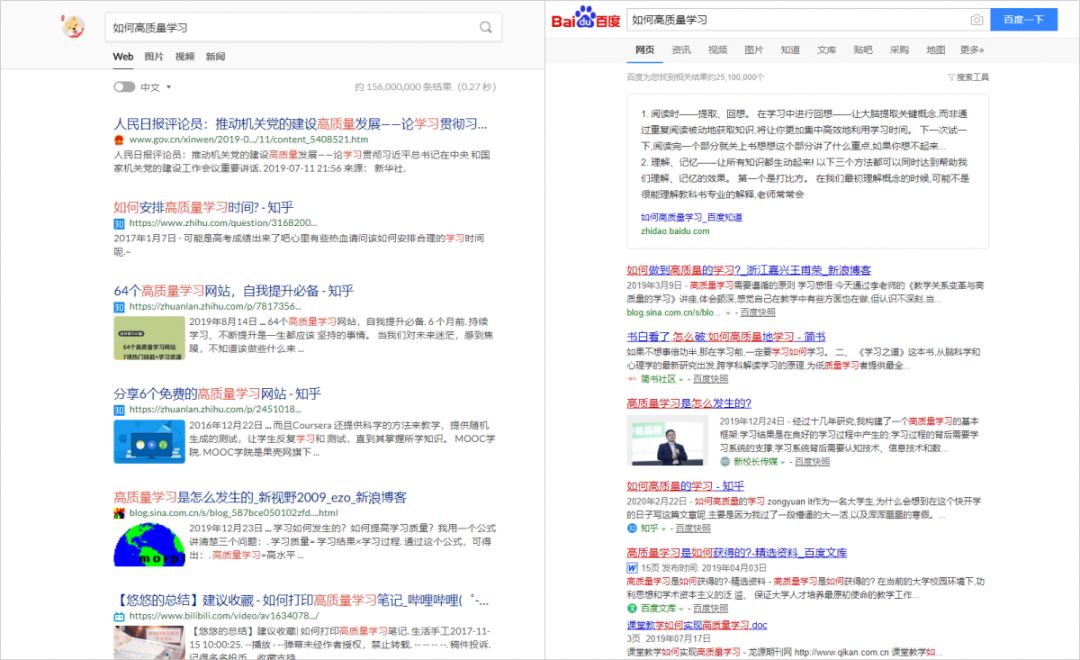This screenshot has height=660, width=1080.
Task: Switch the 中文 language toggle
Action: click(x=125, y=87)
